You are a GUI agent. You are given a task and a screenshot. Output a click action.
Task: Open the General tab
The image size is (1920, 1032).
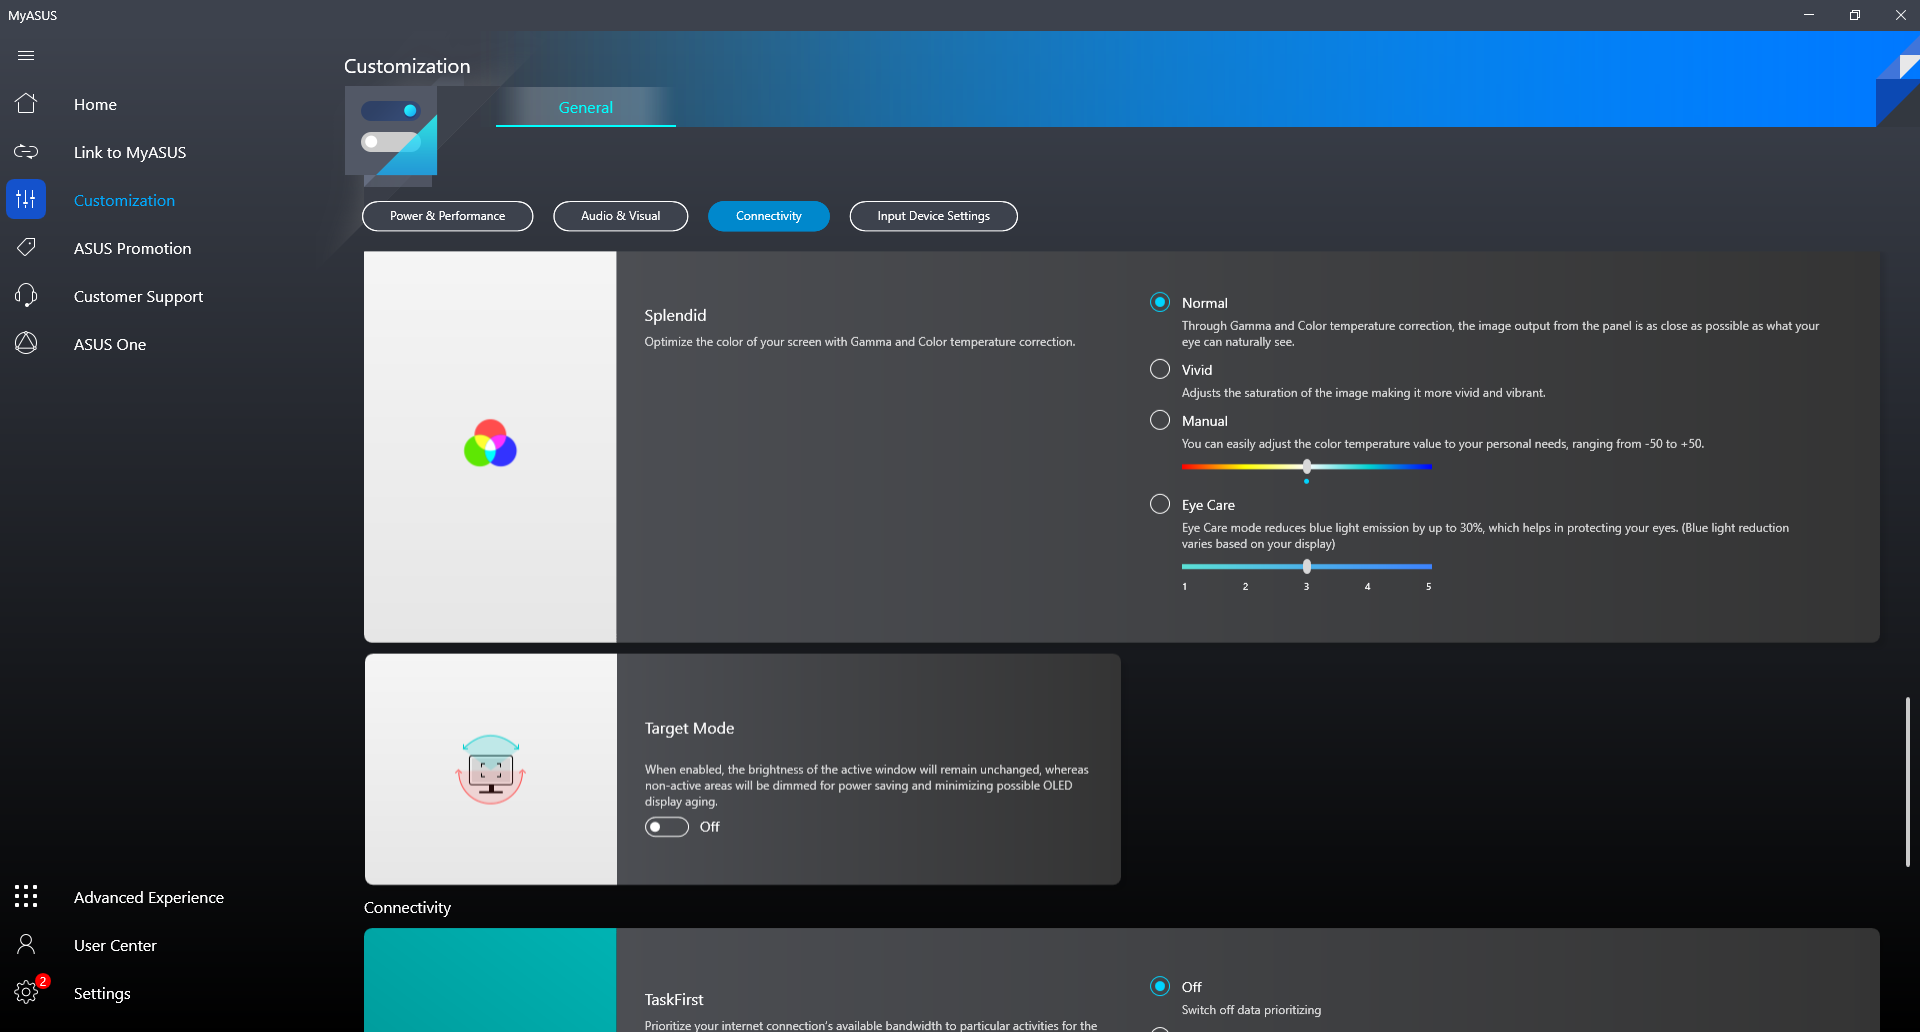586,107
